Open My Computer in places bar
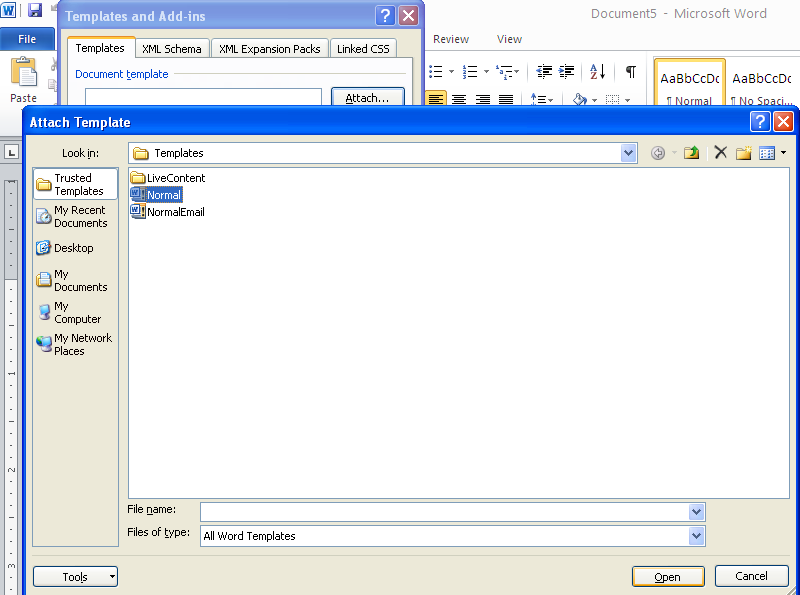The image size is (800, 595). pyautogui.click(x=76, y=312)
